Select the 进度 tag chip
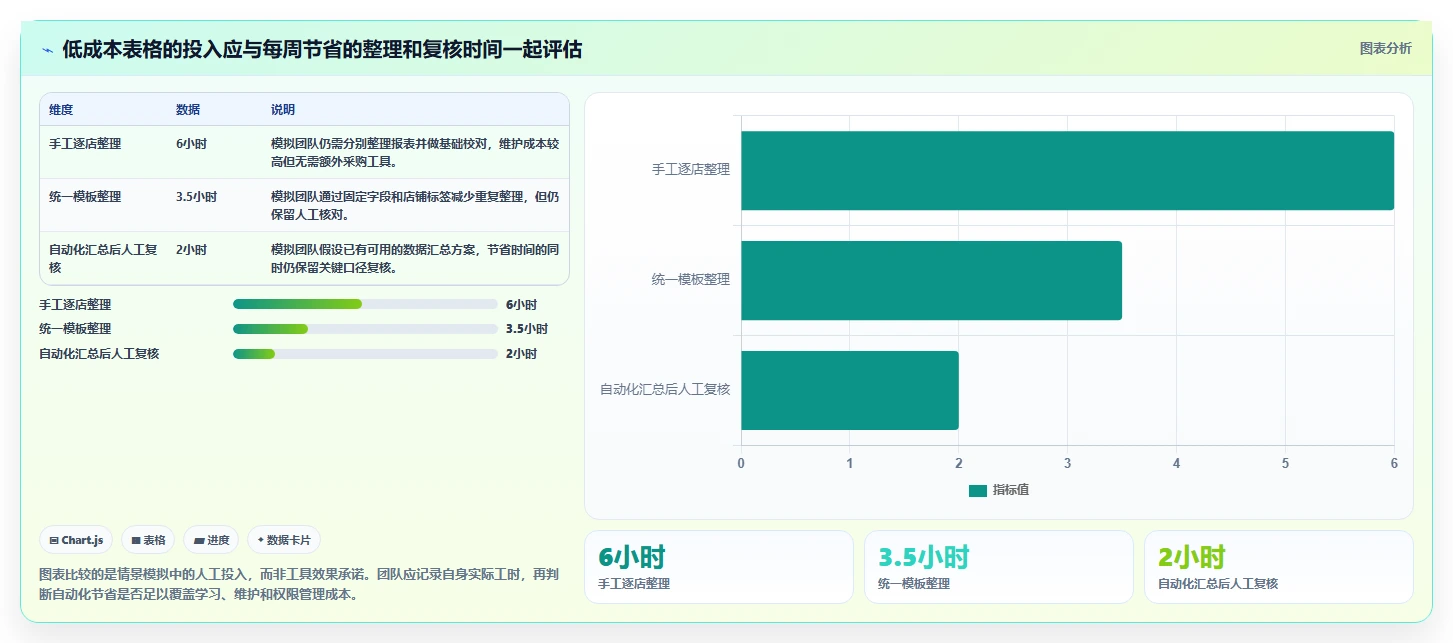The width and height of the screenshot is (1453, 643). (x=211, y=540)
